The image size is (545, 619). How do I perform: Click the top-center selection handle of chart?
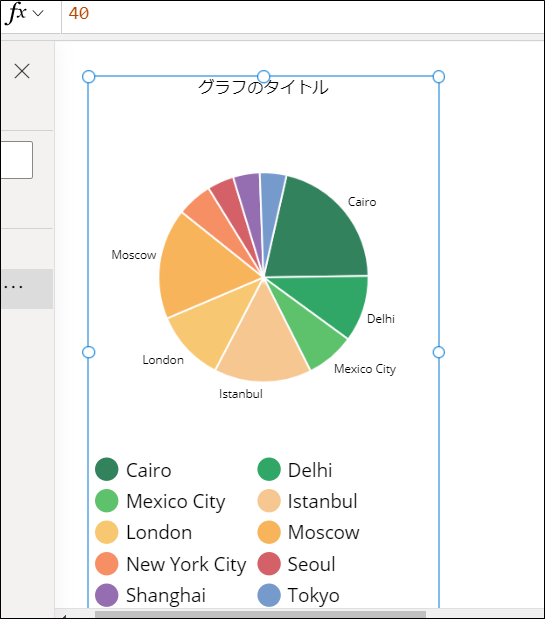pos(264,77)
